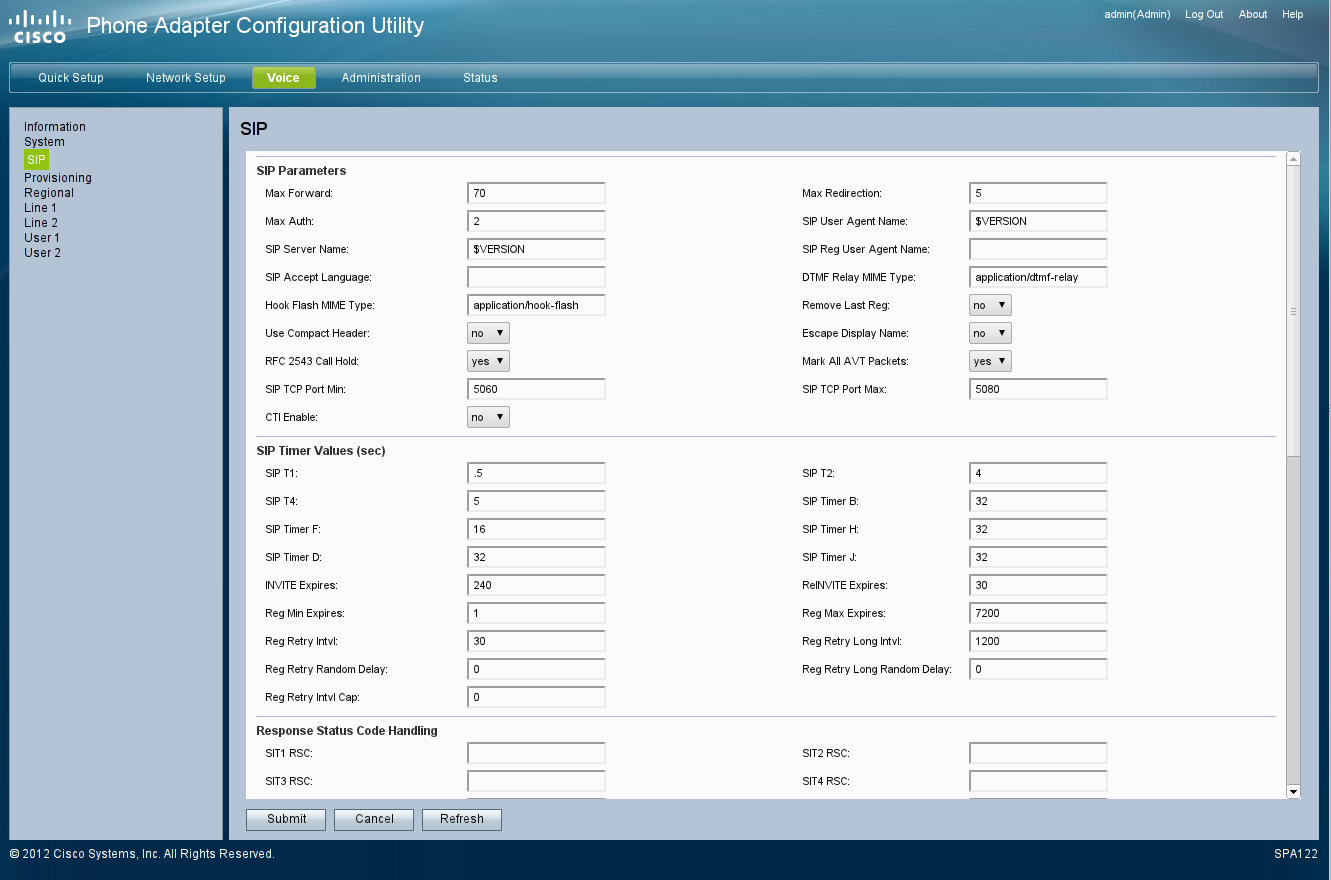1331x880 pixels.
Task: Click the vertical scrollbar thumb
Action: pos(1292,310)
